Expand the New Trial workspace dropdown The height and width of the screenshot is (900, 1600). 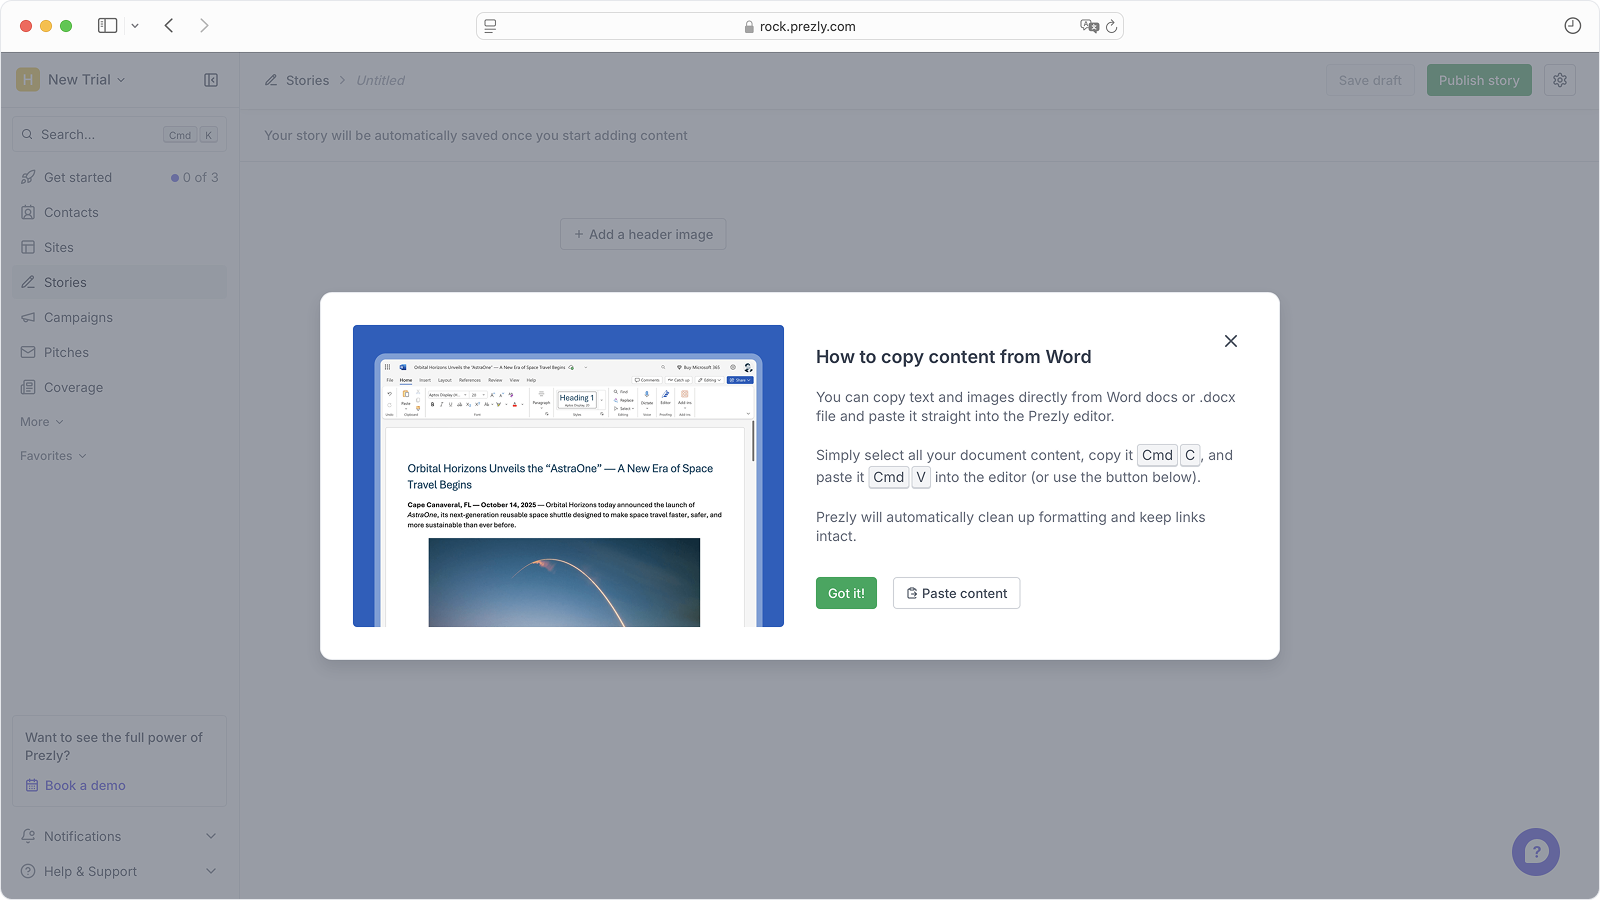[85, 80]
